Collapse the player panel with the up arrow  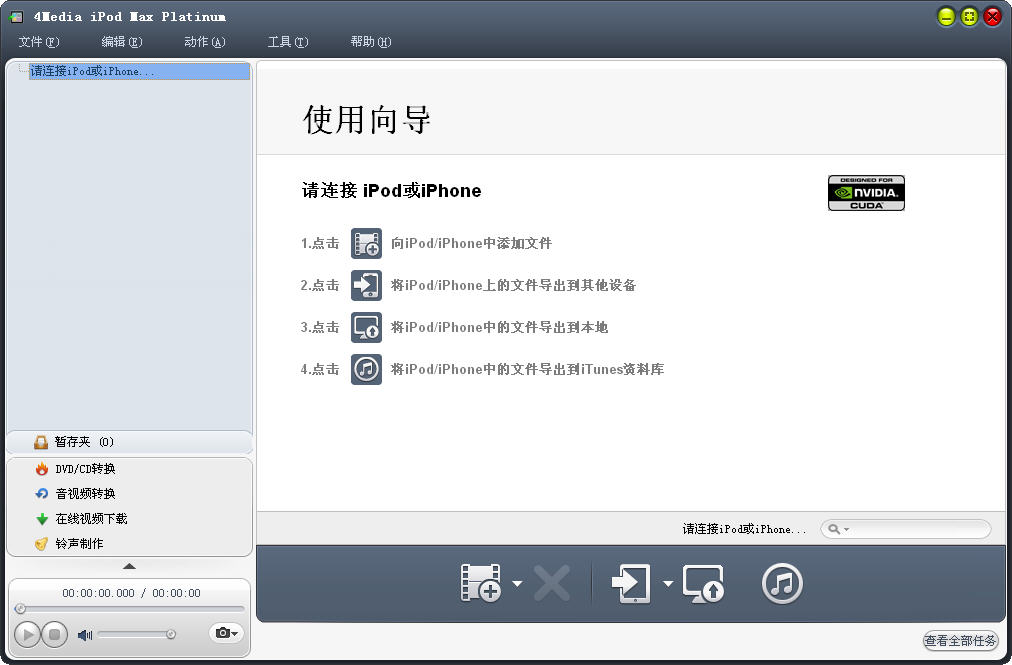(129, 566)
